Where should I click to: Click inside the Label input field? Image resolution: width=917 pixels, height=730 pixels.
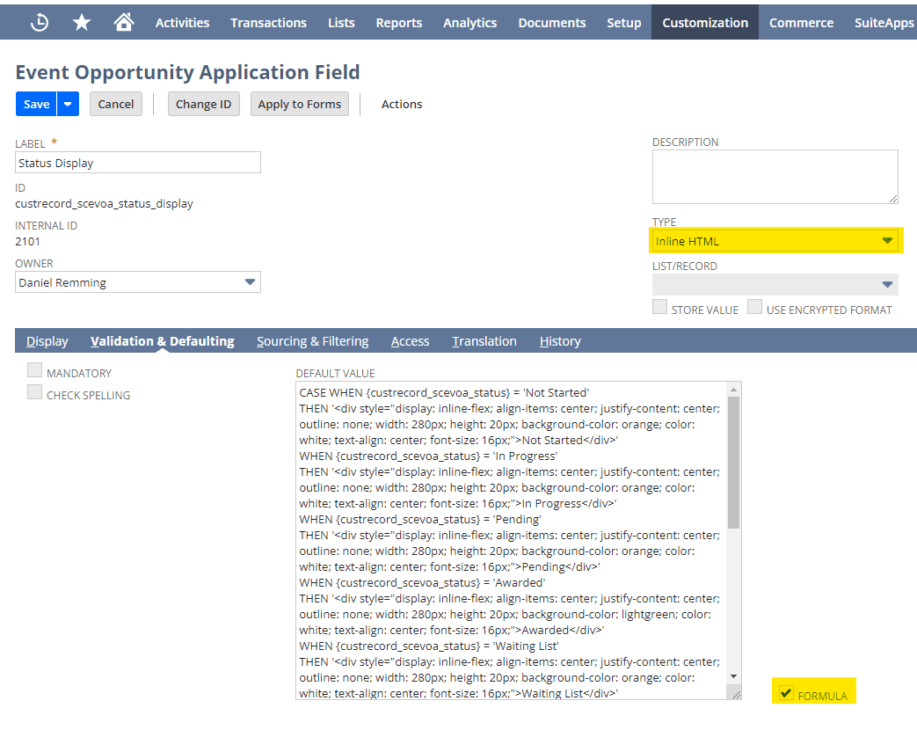coord(137,162)
